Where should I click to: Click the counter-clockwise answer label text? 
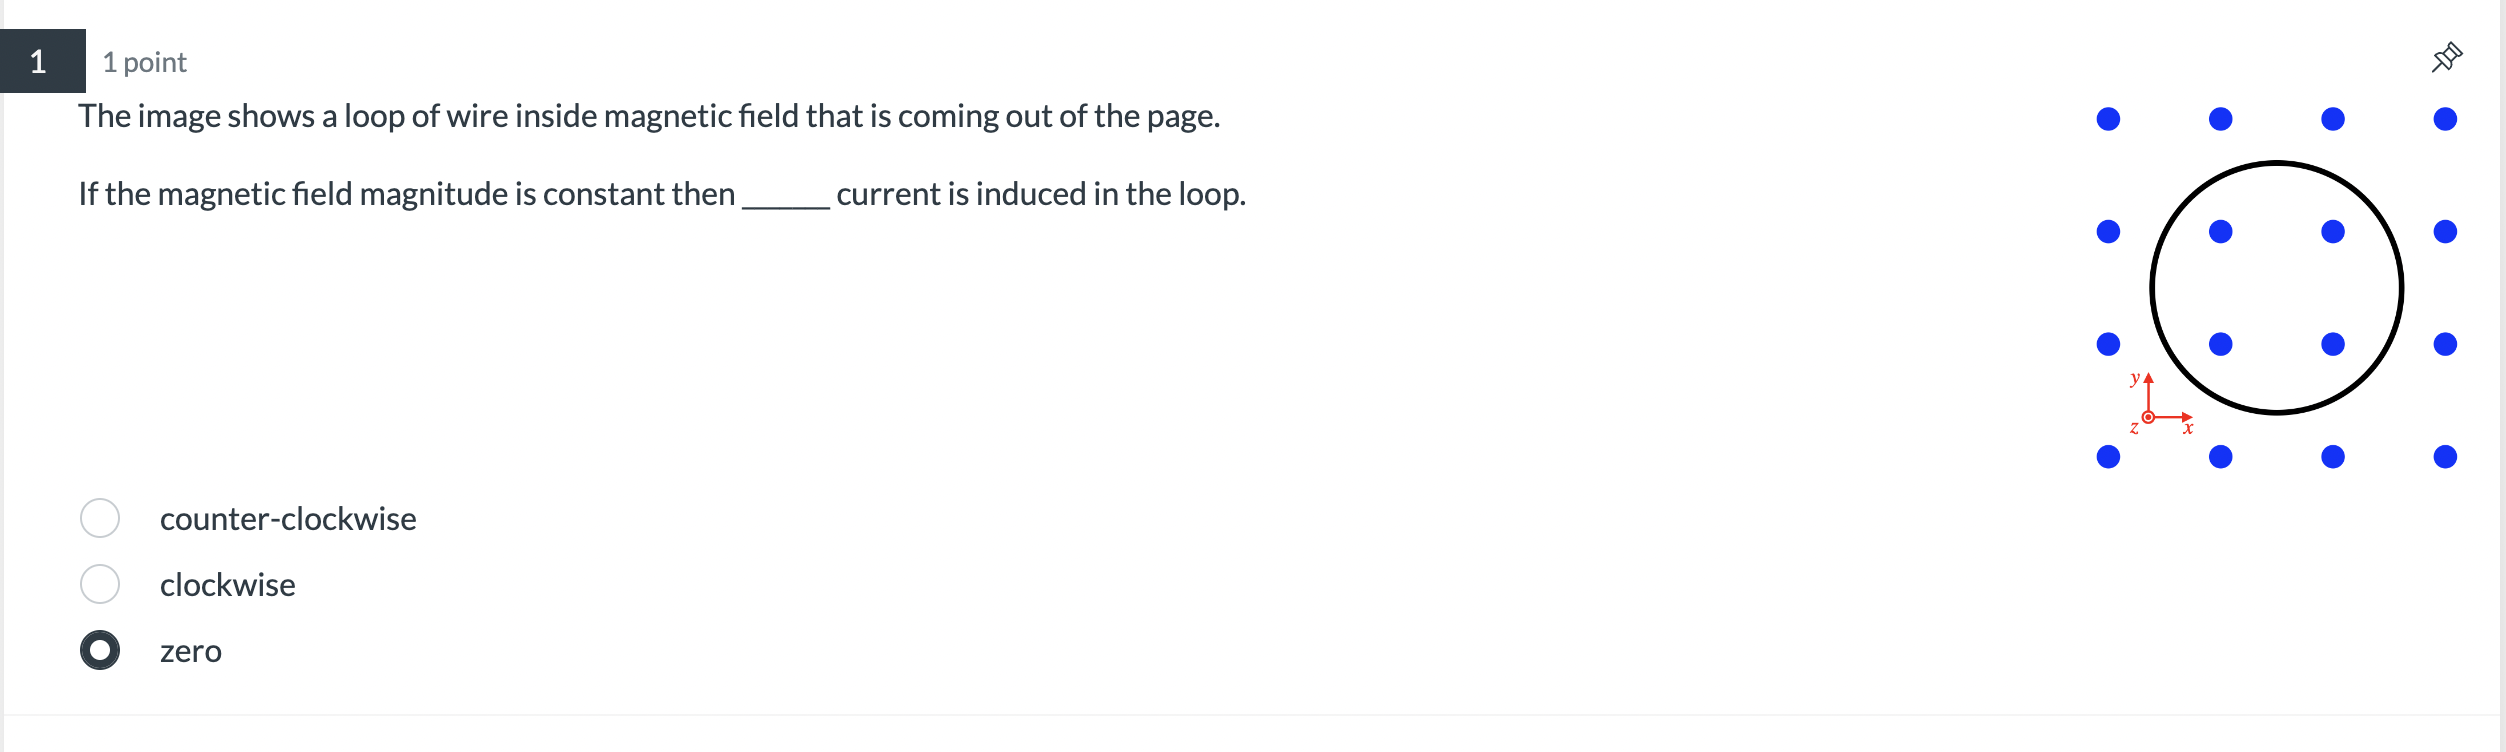point(289,519)
